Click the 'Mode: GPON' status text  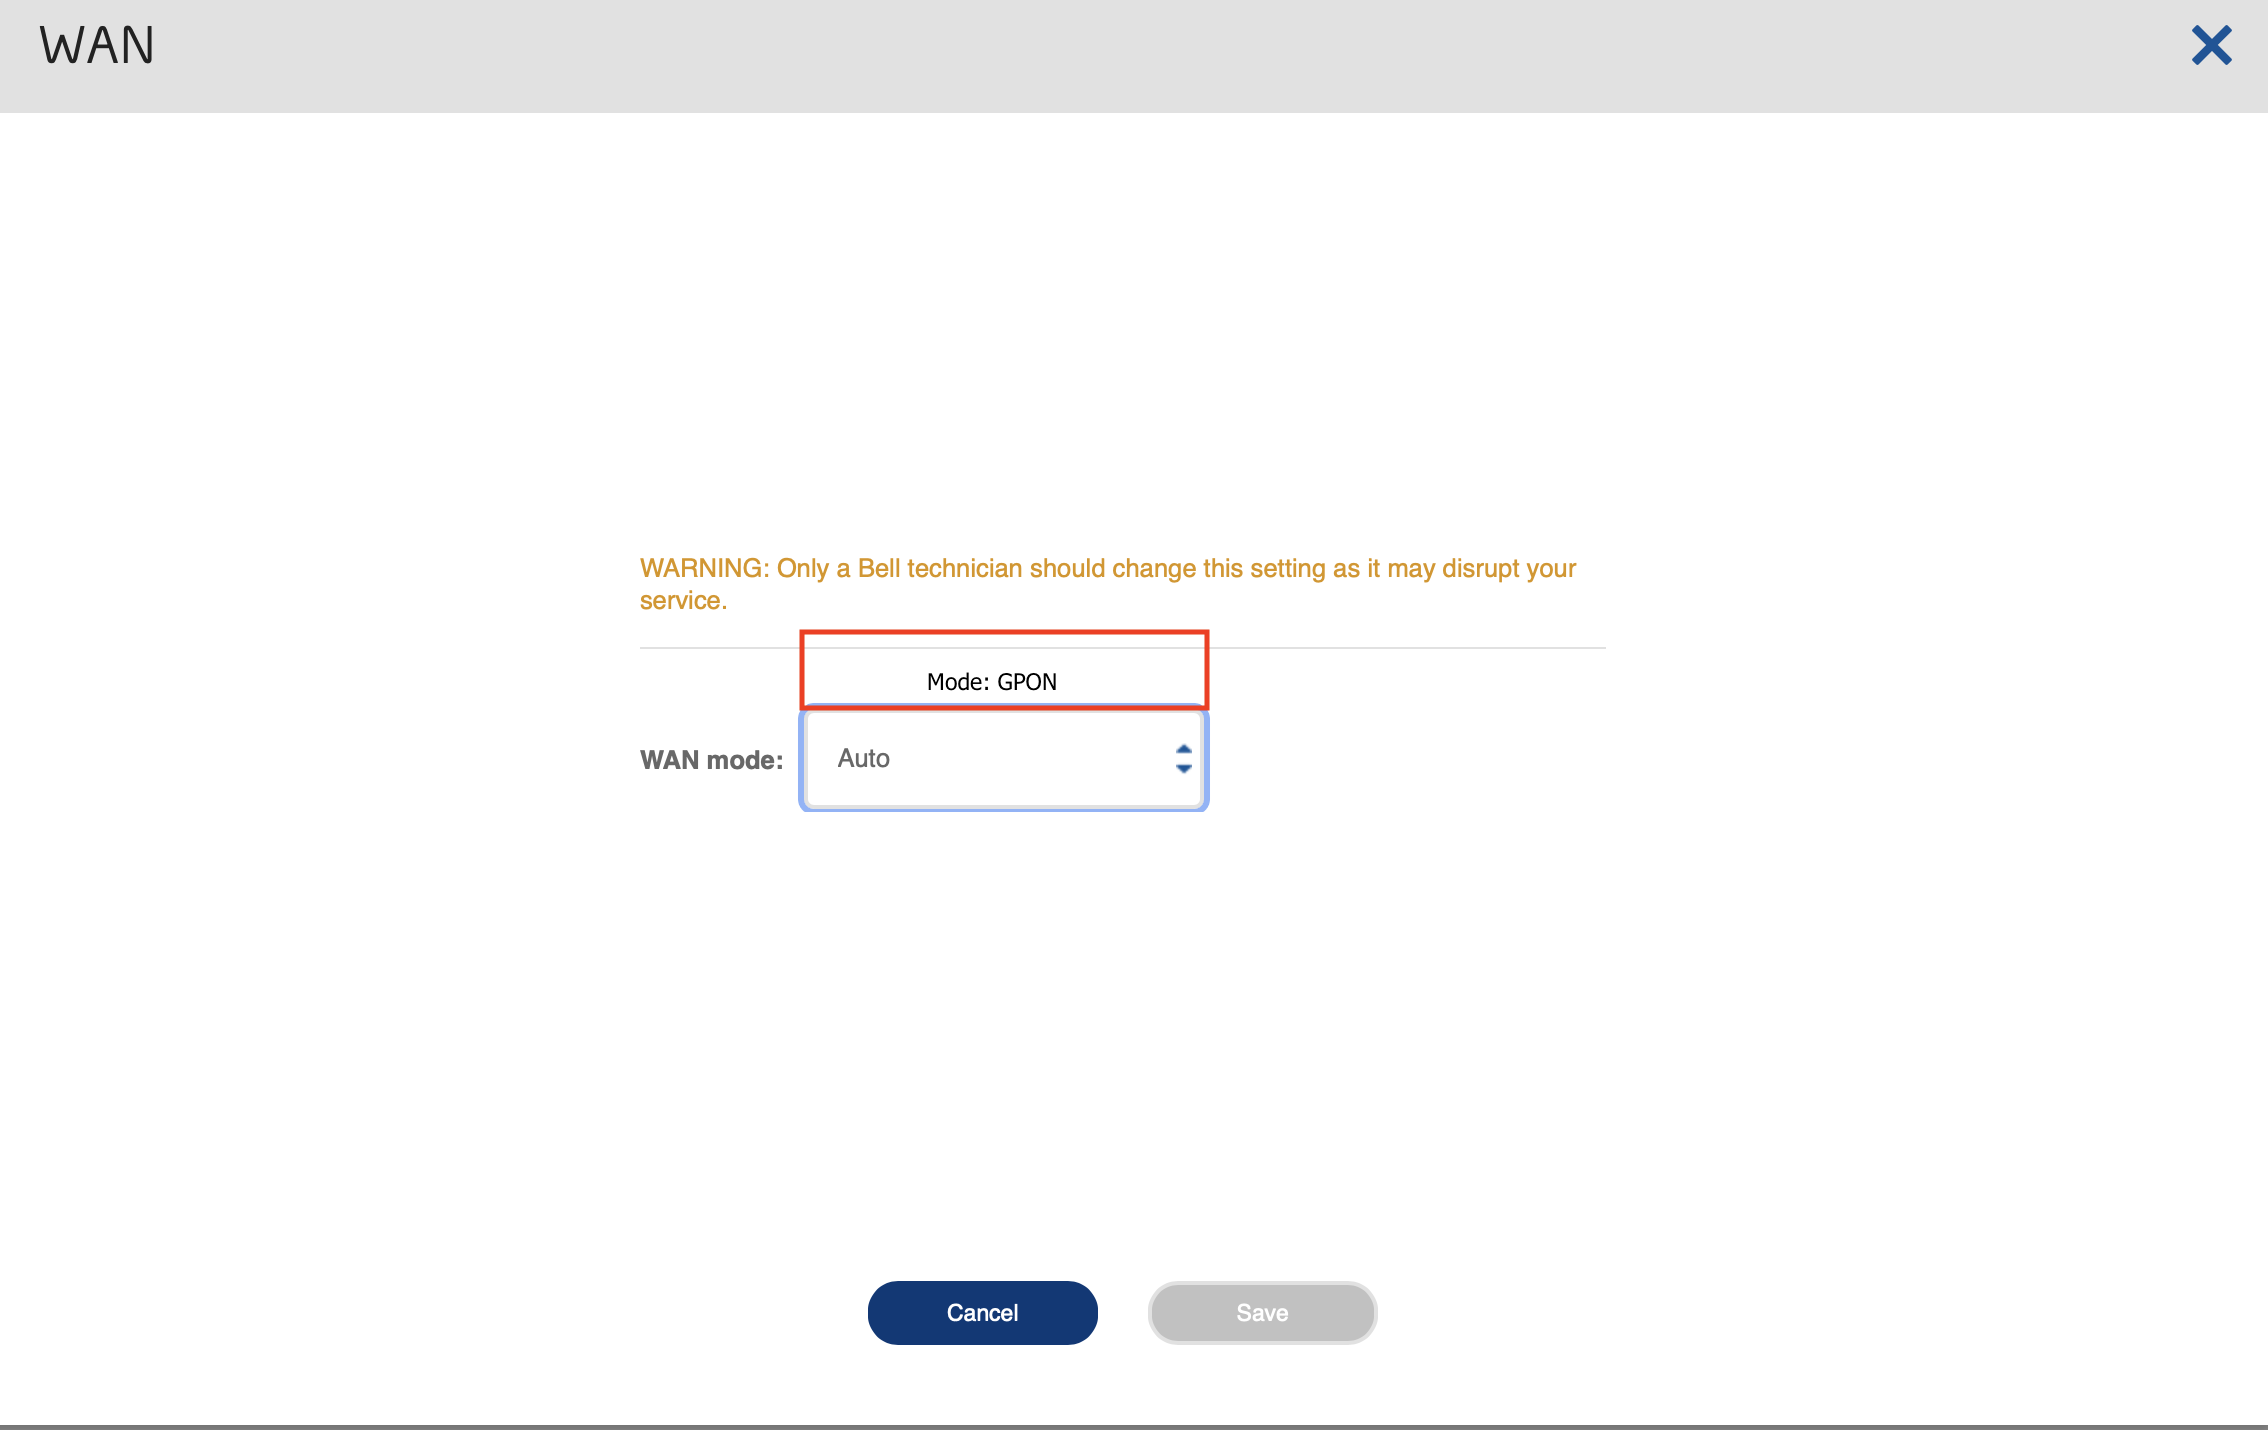pos(991,682)
